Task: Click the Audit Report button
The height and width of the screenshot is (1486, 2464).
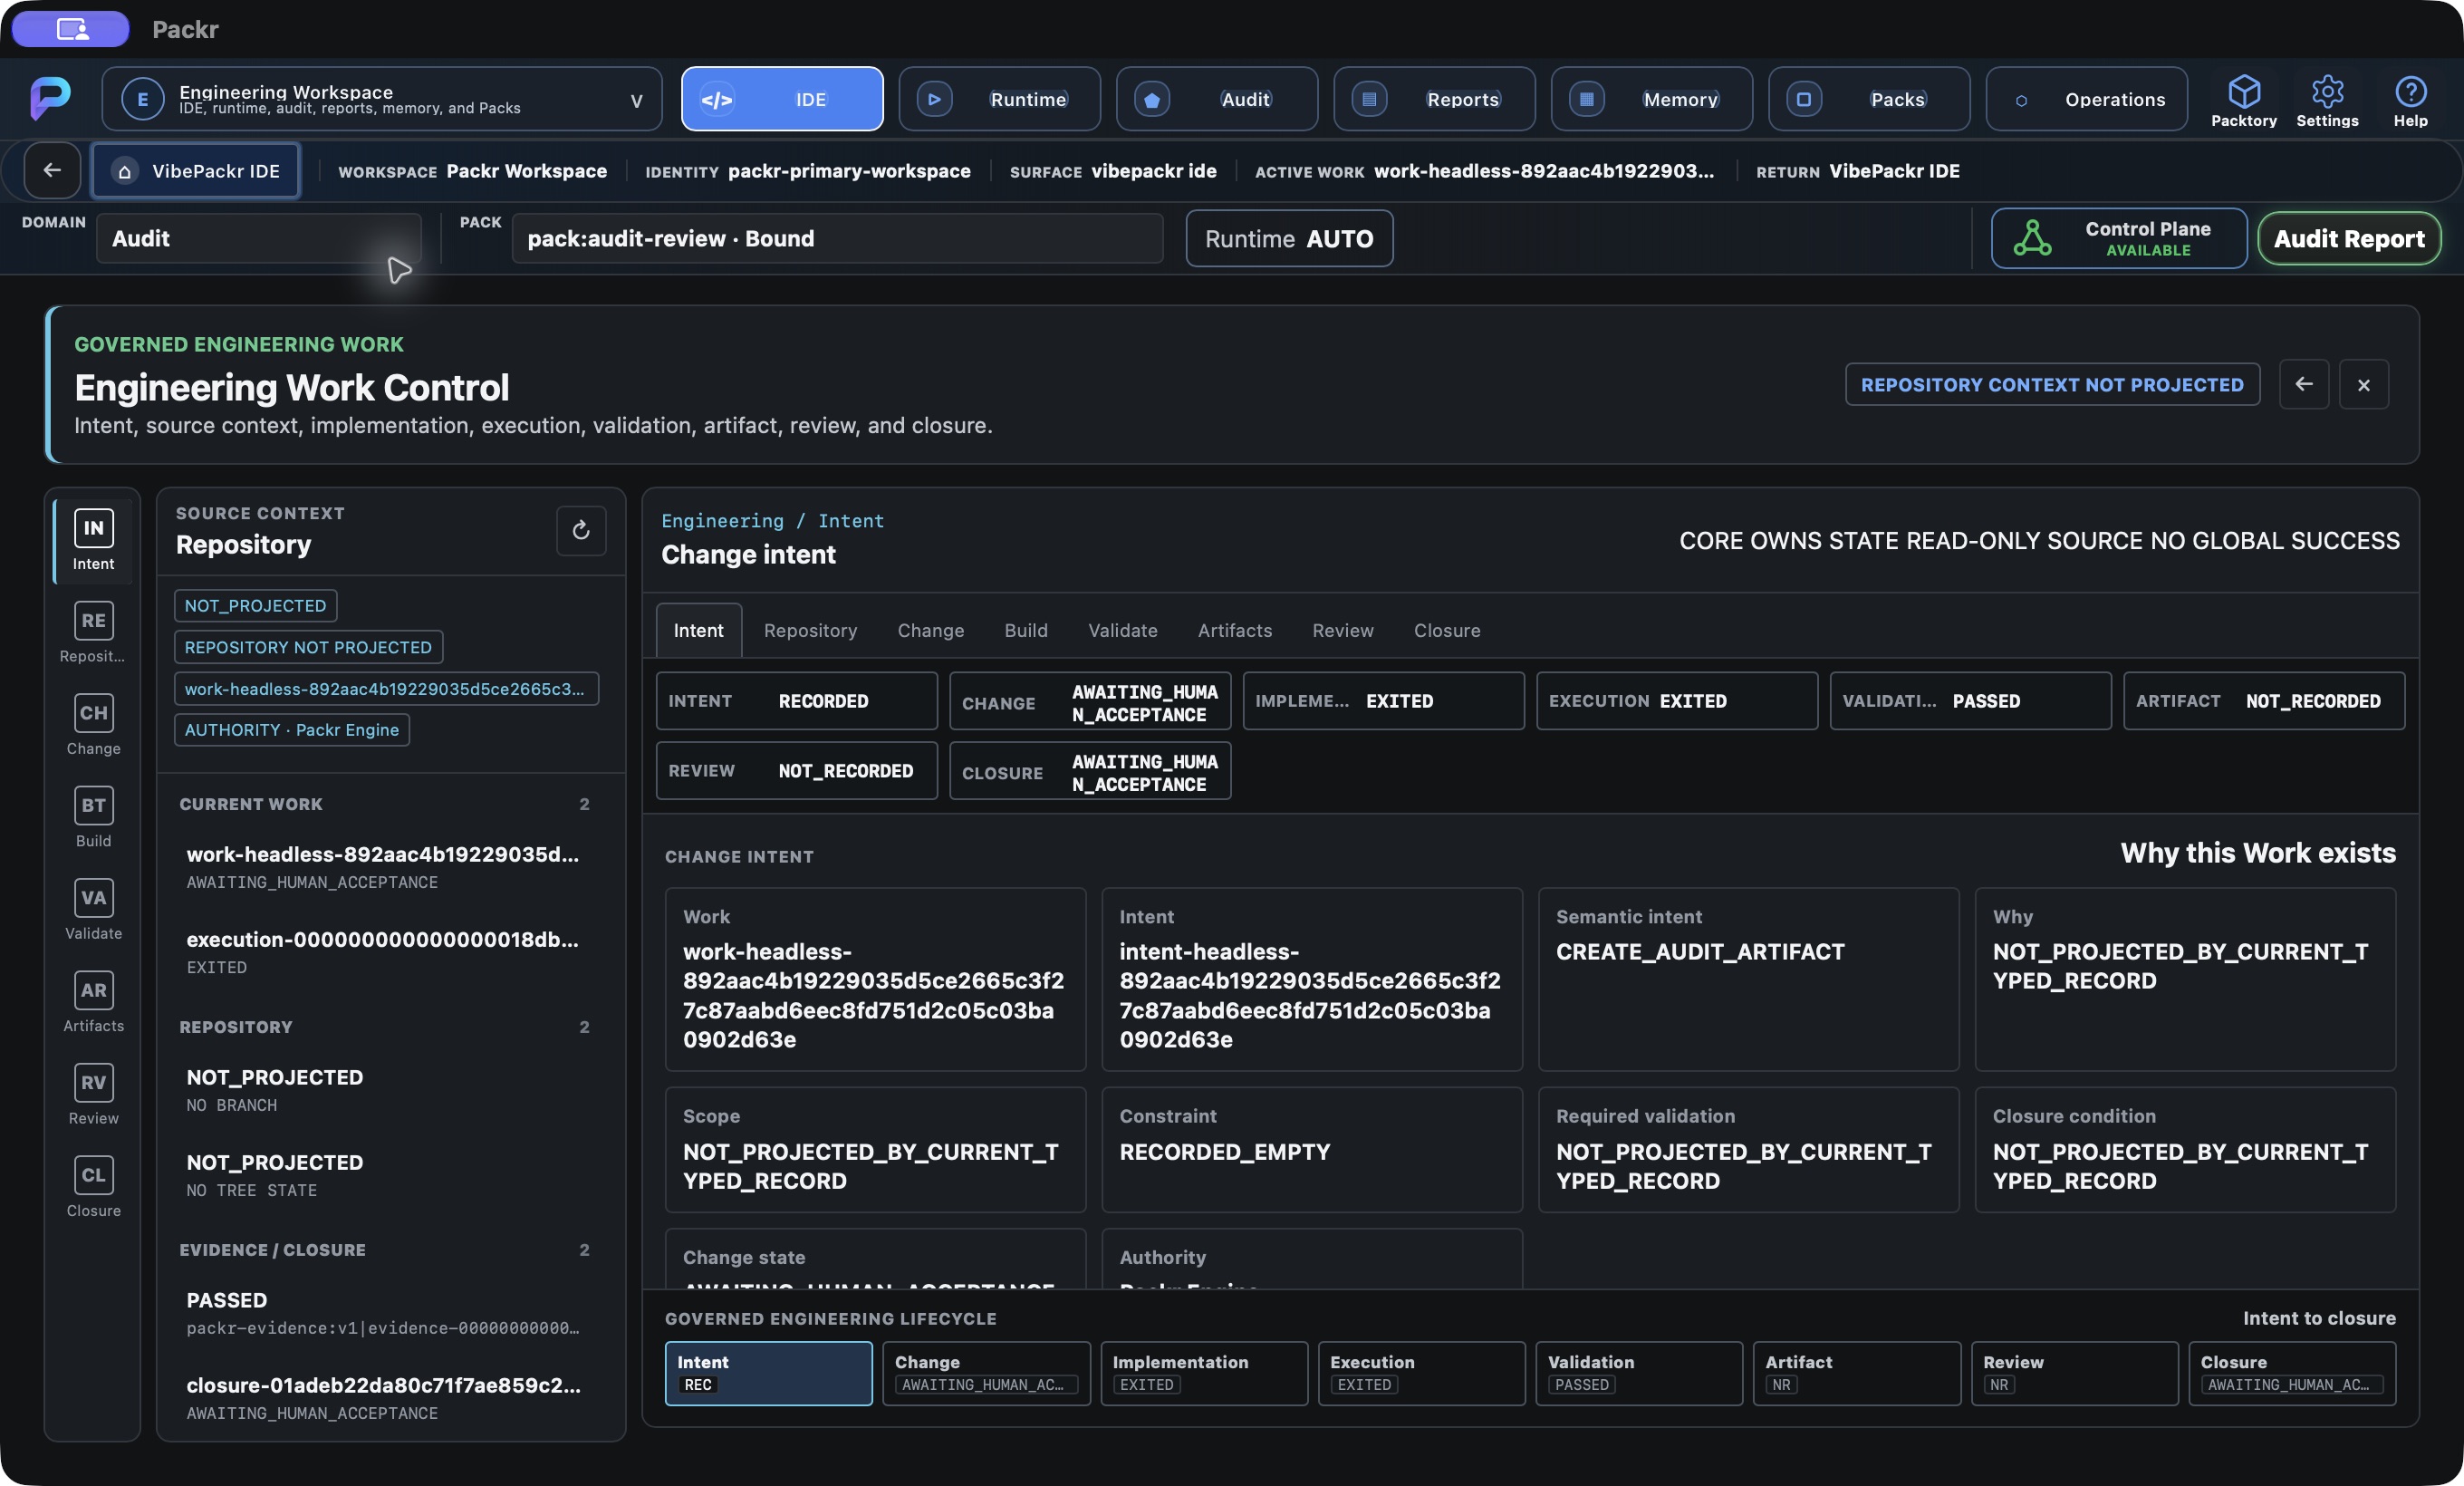Action: [2348, 238]
